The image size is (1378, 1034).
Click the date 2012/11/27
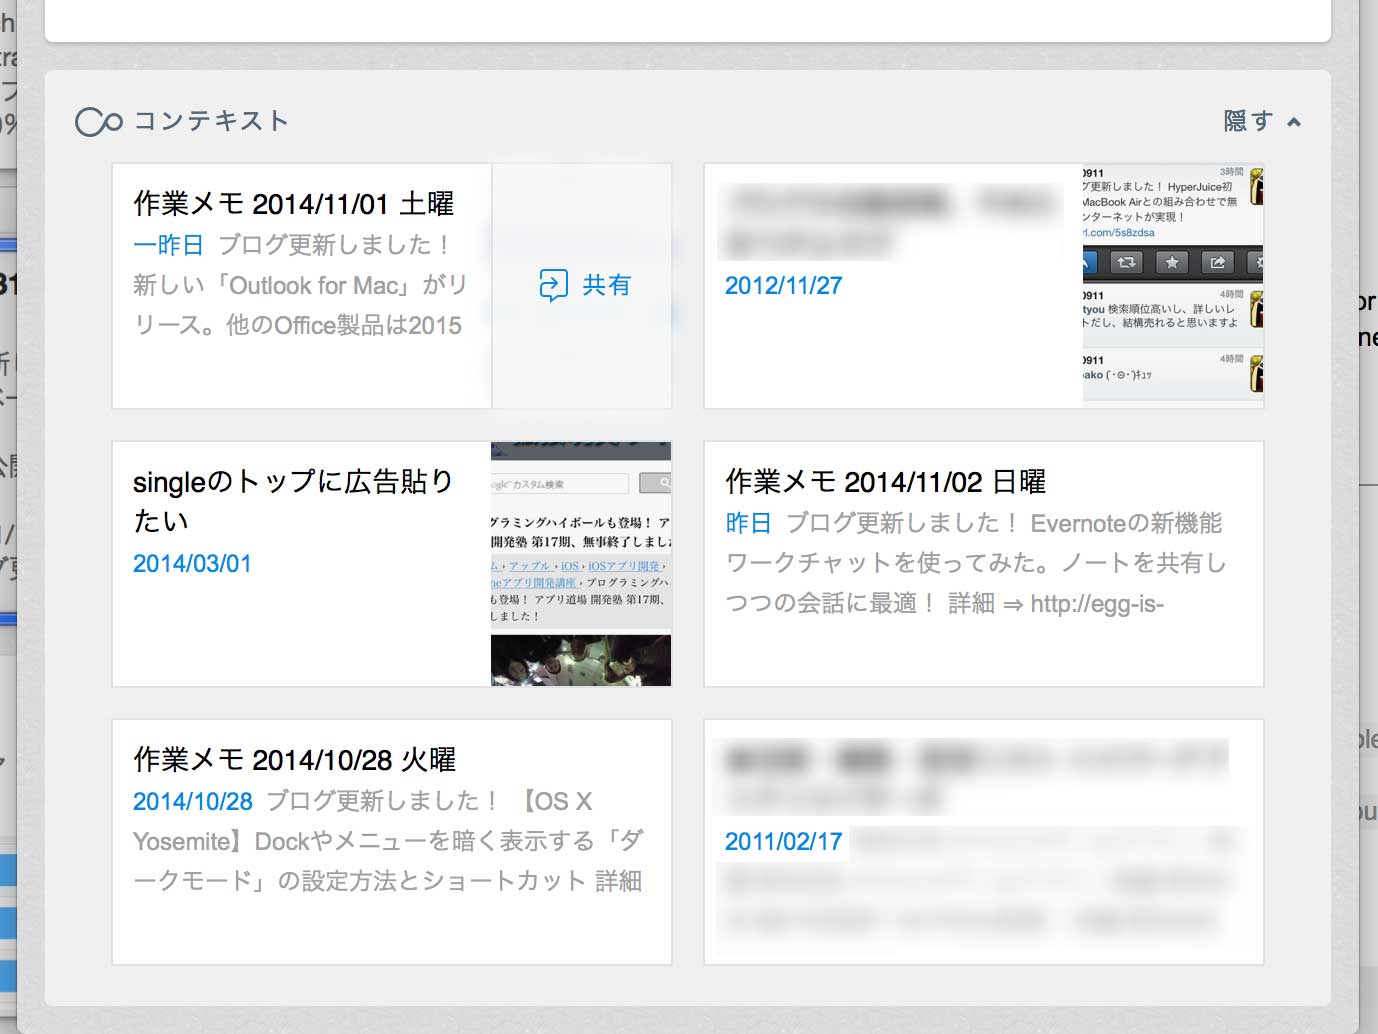click(784, 286)
